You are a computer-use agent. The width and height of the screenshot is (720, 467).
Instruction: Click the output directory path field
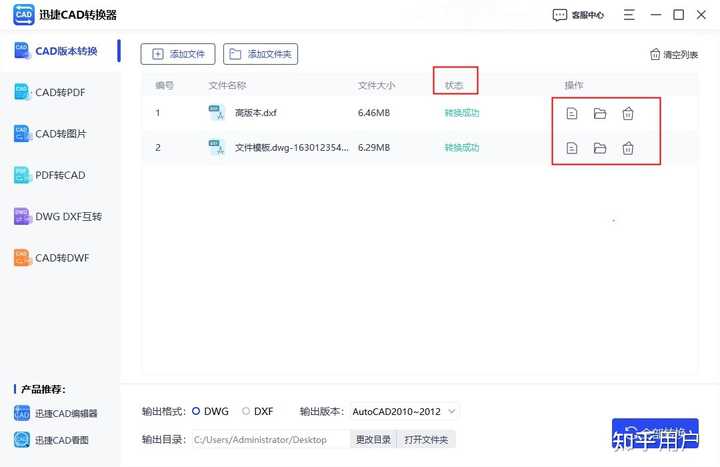click(x=271, y=439)
